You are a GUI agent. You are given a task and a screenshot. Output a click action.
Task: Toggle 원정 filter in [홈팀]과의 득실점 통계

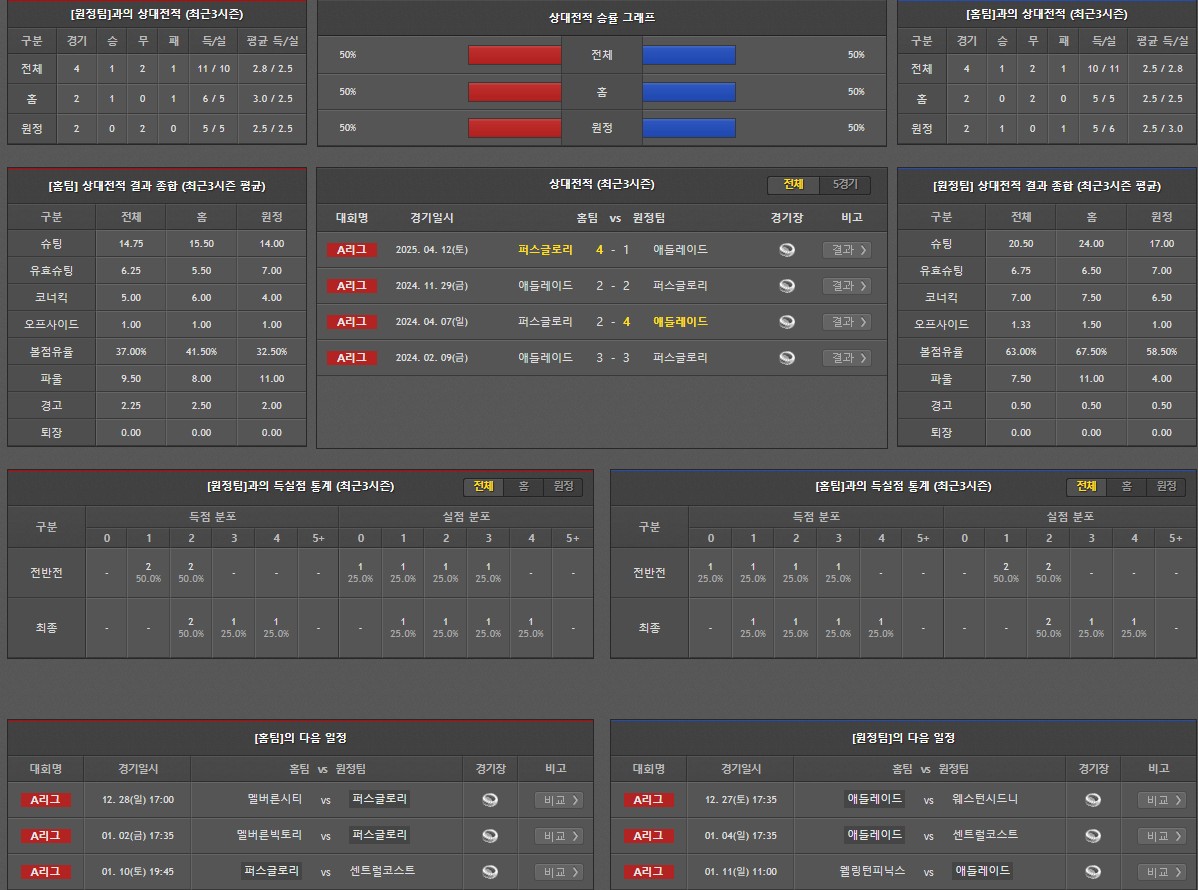[1166, 487]
